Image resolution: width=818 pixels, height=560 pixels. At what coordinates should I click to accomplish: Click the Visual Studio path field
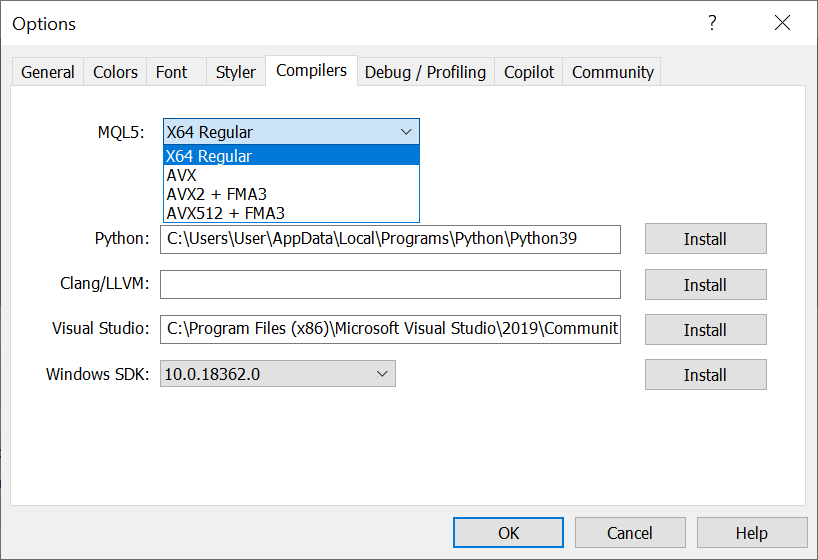(x=390, y=329)
